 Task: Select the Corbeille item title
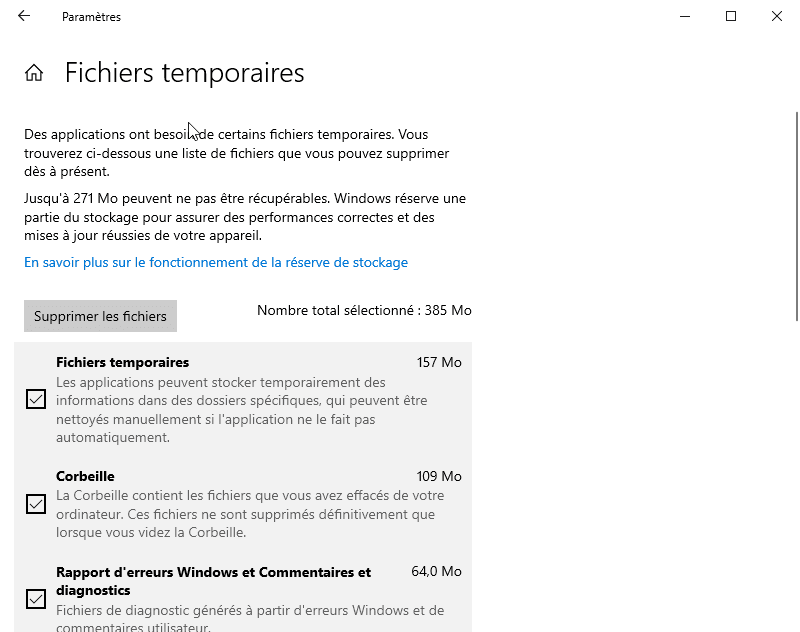[85, 476]
